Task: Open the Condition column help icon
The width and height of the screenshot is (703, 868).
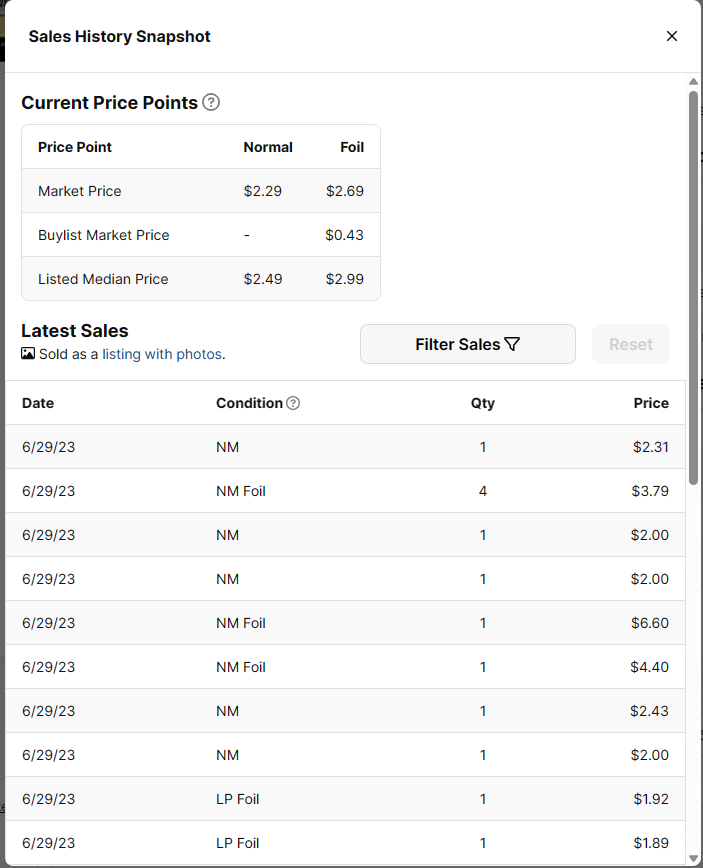Action: click(293, 403)
